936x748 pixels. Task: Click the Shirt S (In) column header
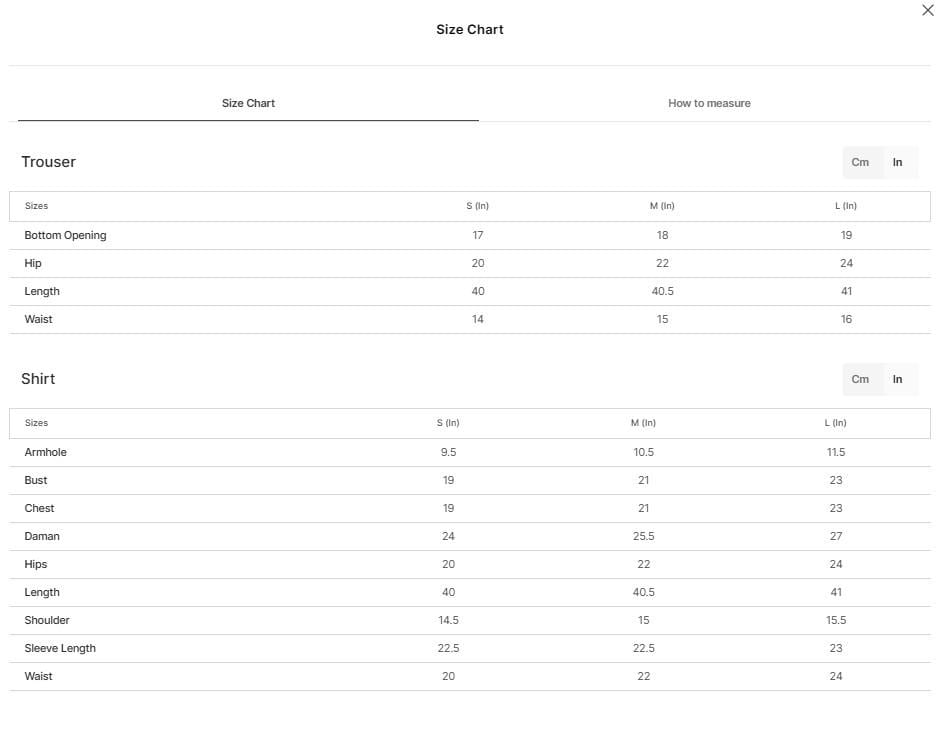[448, 423]
